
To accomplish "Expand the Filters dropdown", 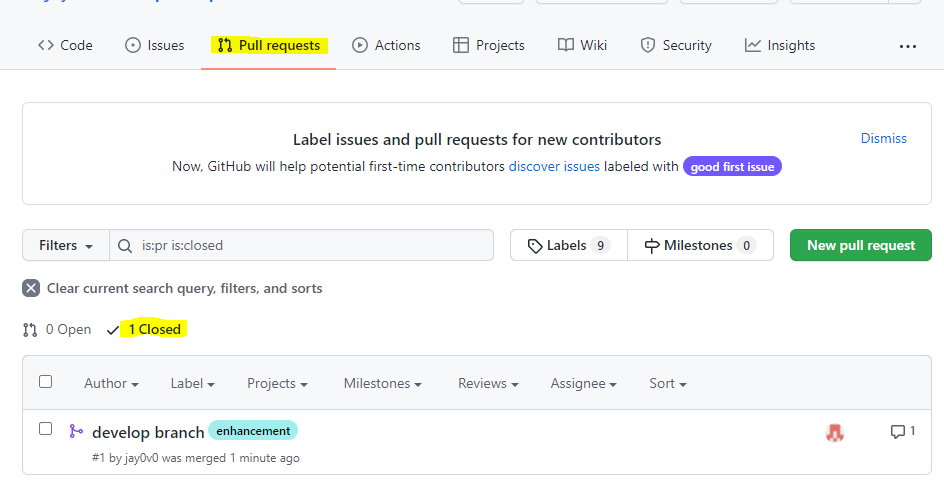I will 65,245.
